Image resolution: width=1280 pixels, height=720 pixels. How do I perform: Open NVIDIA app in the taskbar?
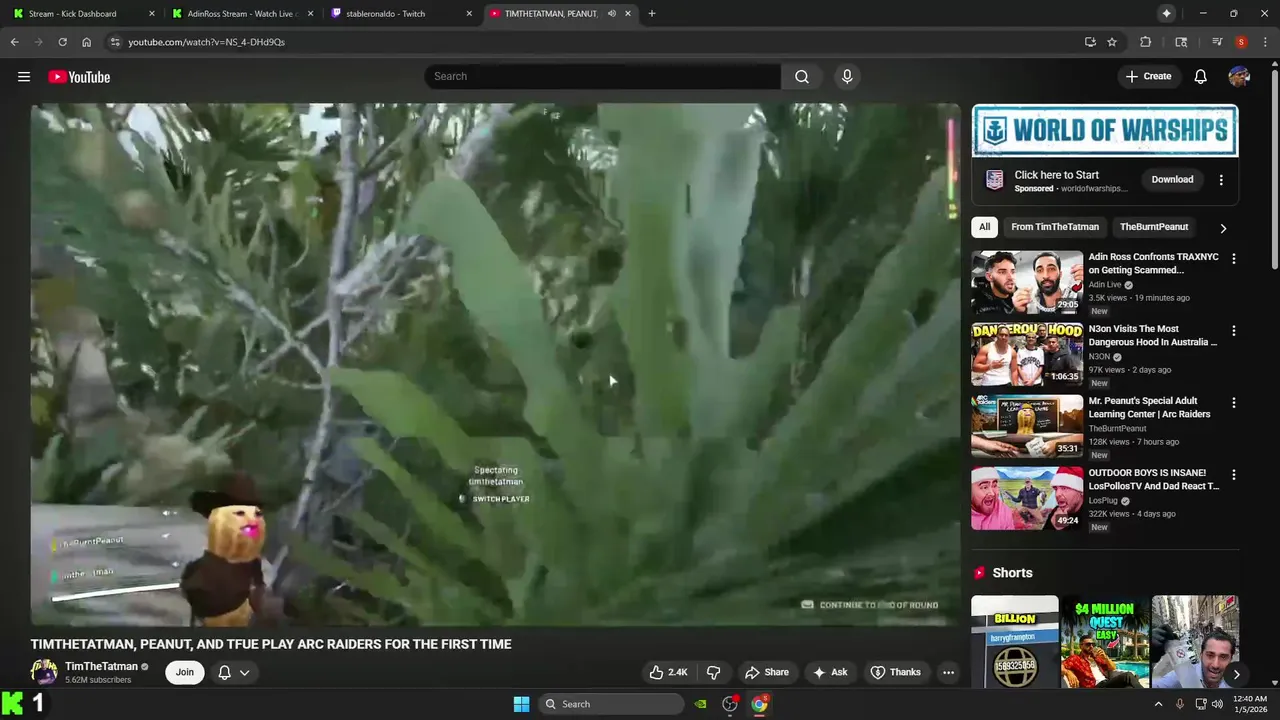701,704
